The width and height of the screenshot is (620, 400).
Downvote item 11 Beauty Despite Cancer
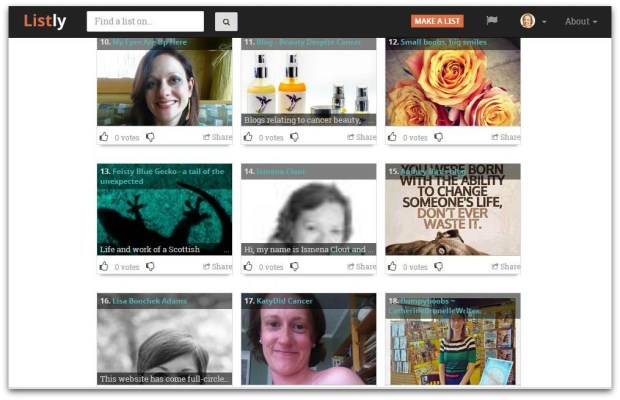pyautogui.click(x=295, y=137)
